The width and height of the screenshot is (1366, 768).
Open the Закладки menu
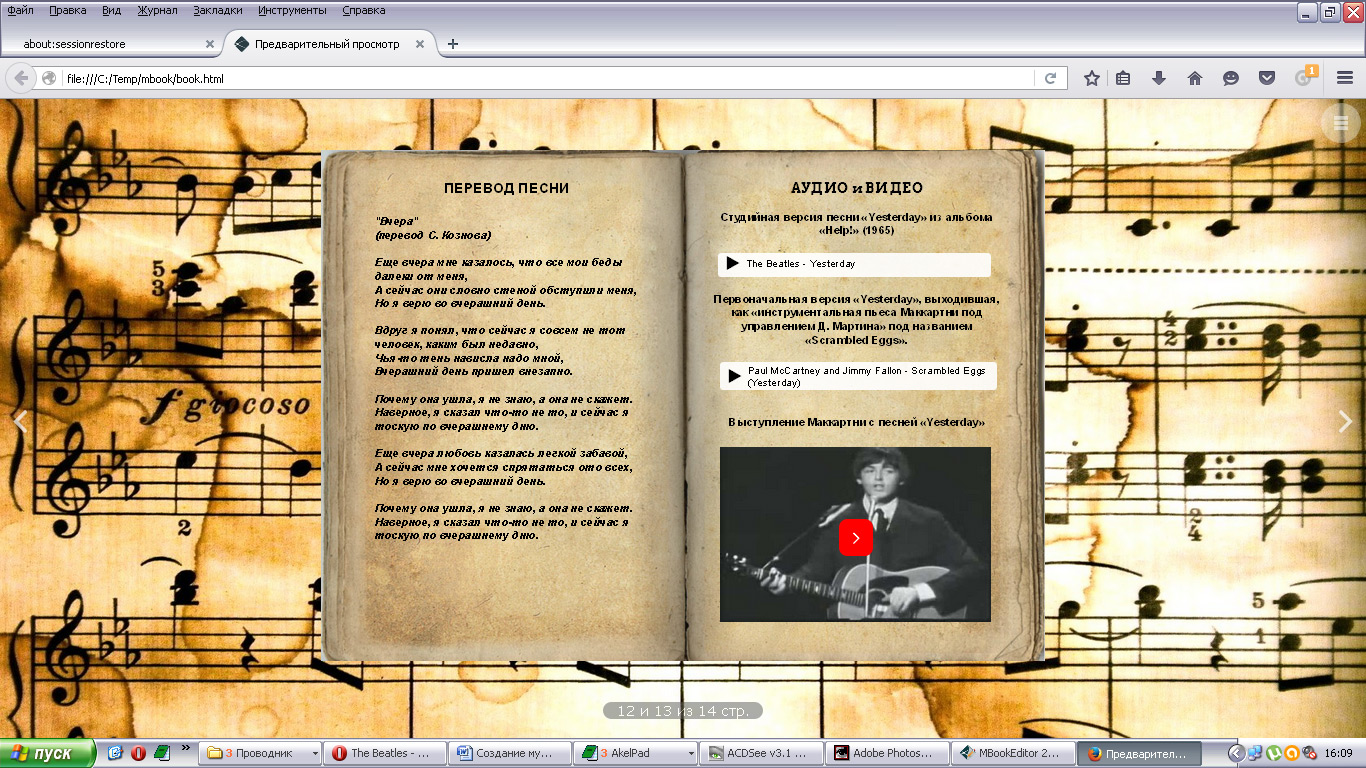point(218,10)
